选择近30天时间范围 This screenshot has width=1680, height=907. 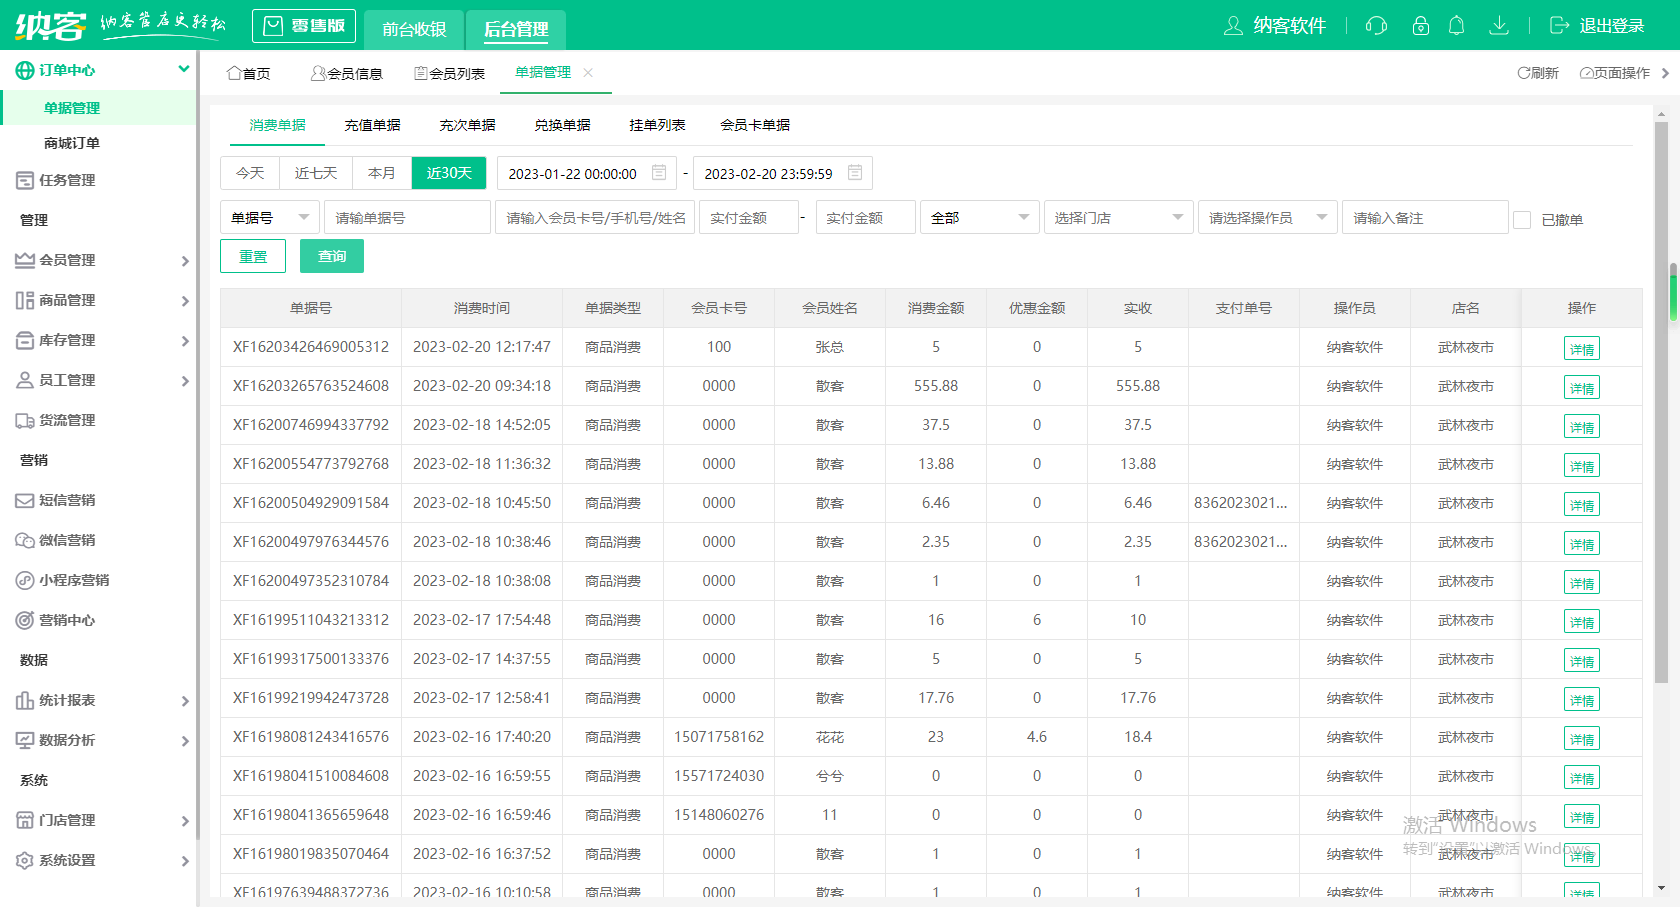click(448, 172)
